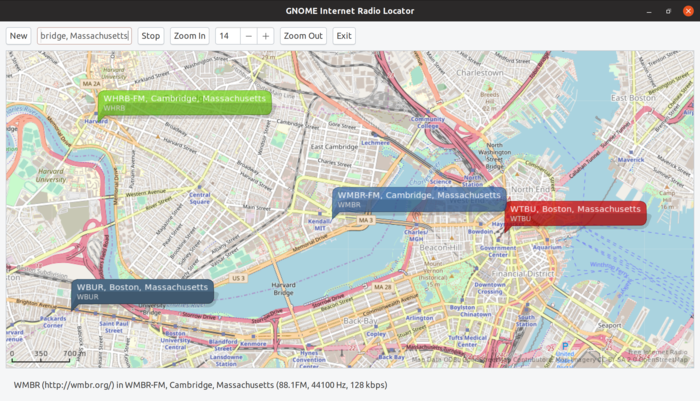The width and height of the screenshot is (700, 401).
Task: Click the zoom level value field
Action: 227,36
